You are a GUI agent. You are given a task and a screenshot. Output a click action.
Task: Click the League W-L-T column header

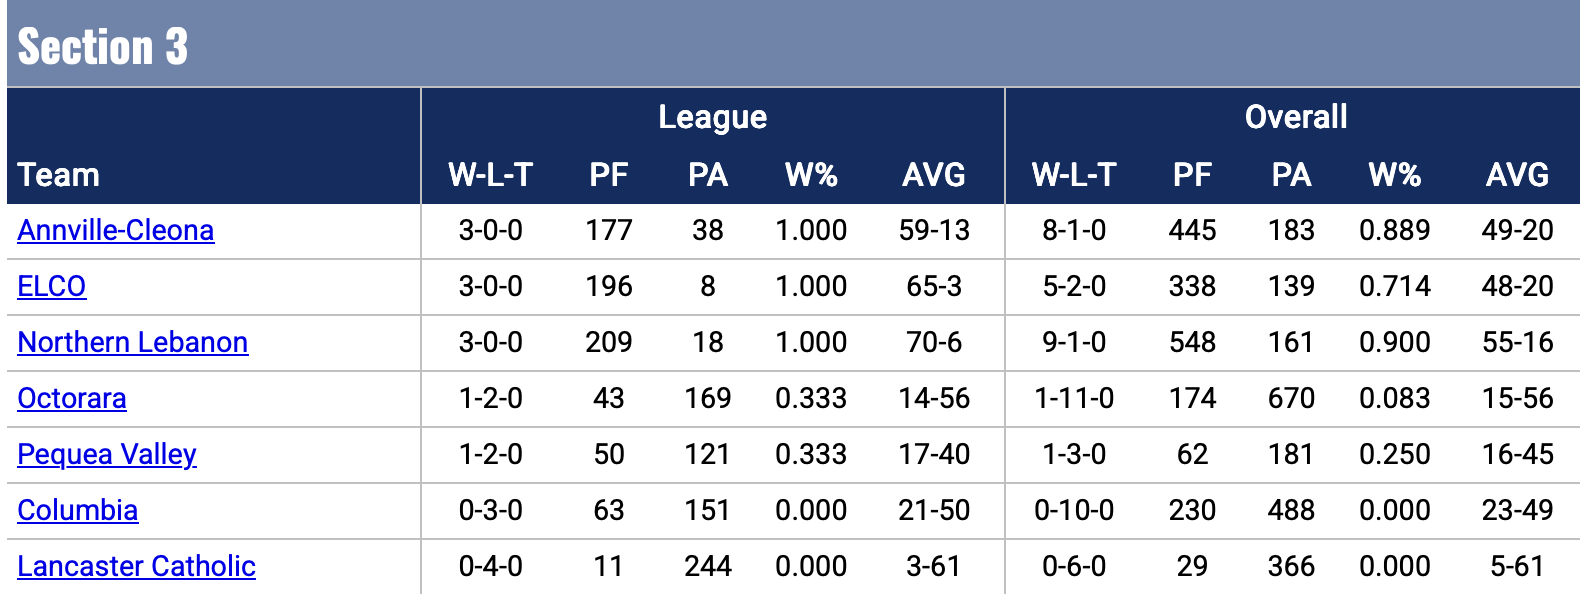click(490, 175)
